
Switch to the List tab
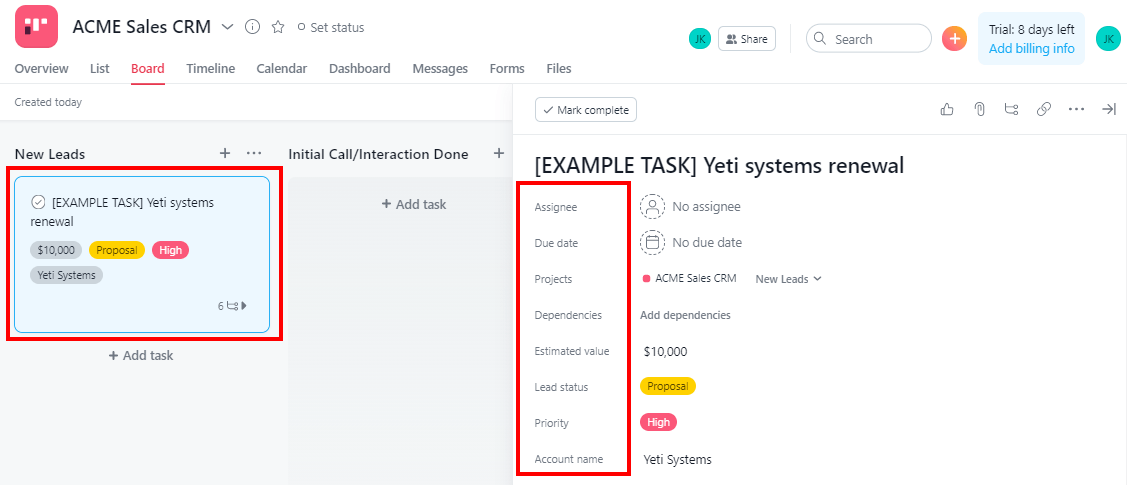(x=100, y=69)
